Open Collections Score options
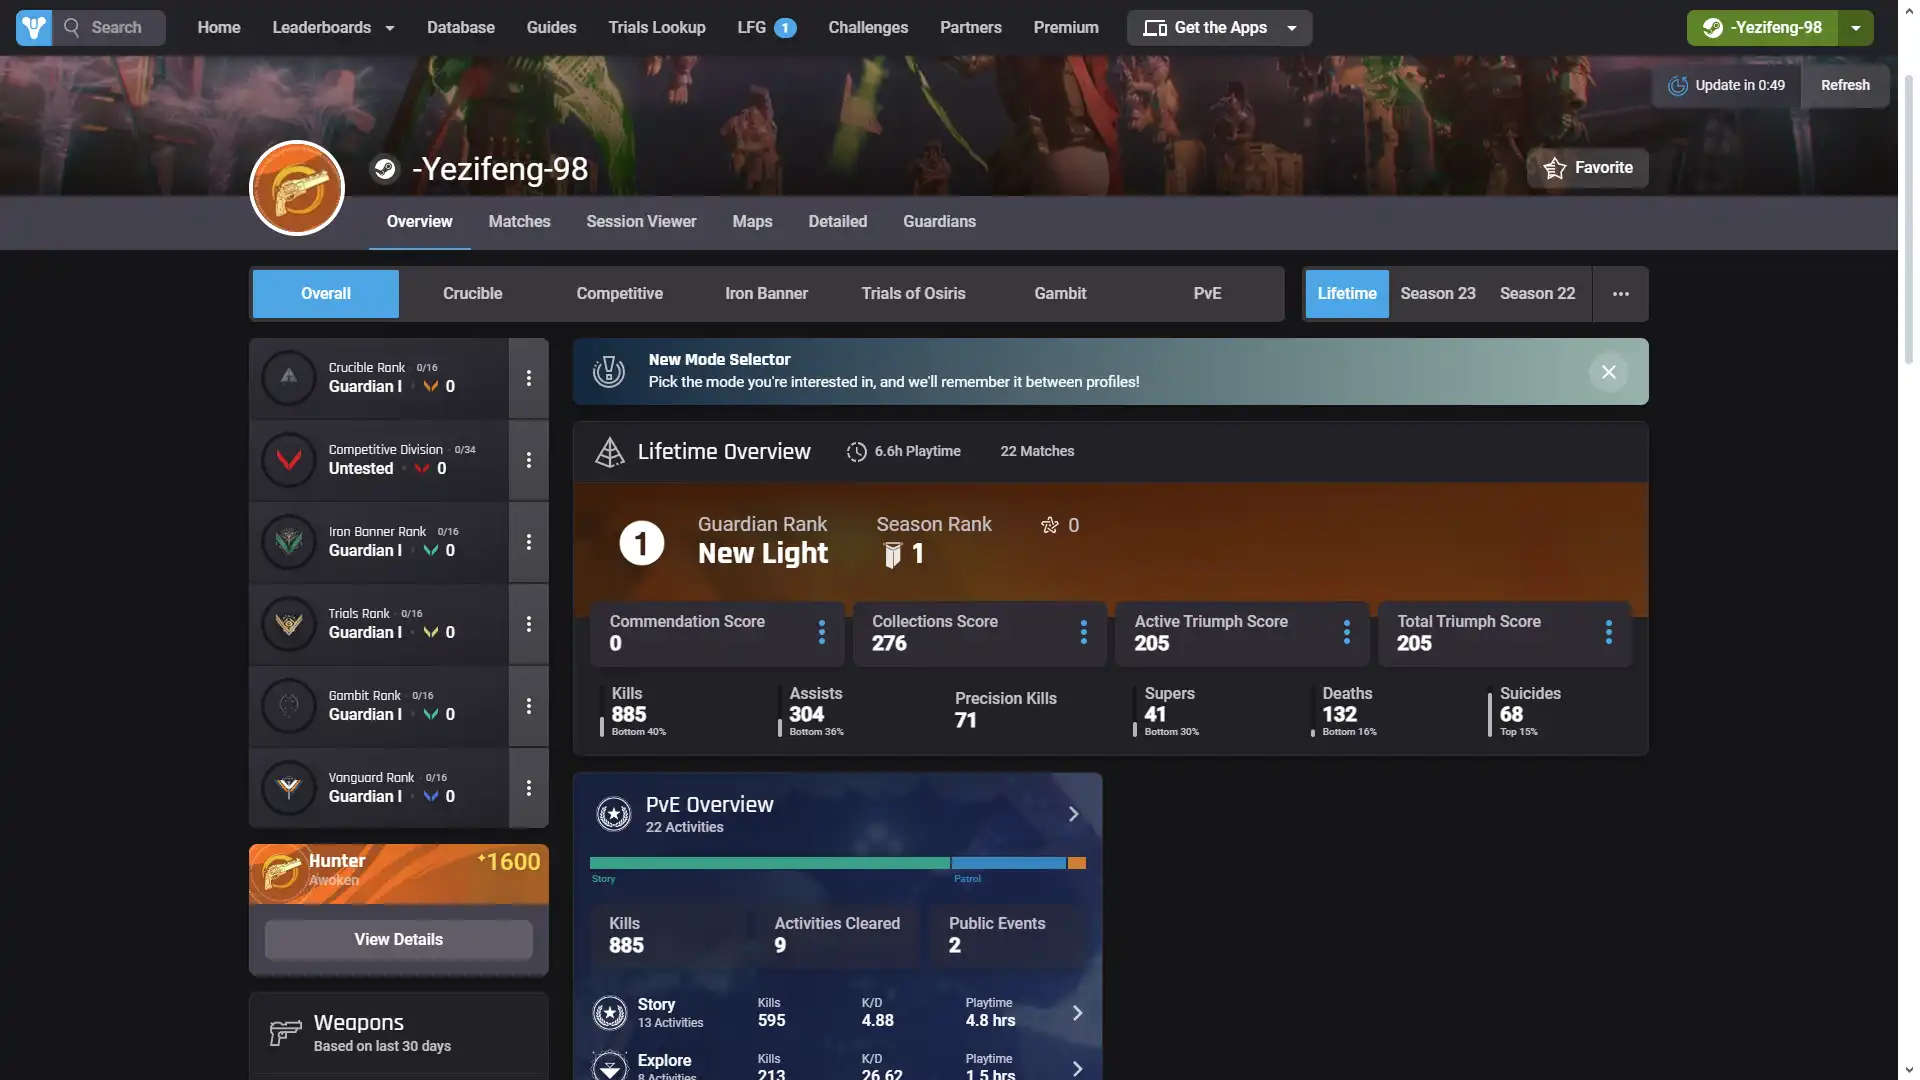The height and width of the screenshot is (1080, 1920). coord(1083,632)
